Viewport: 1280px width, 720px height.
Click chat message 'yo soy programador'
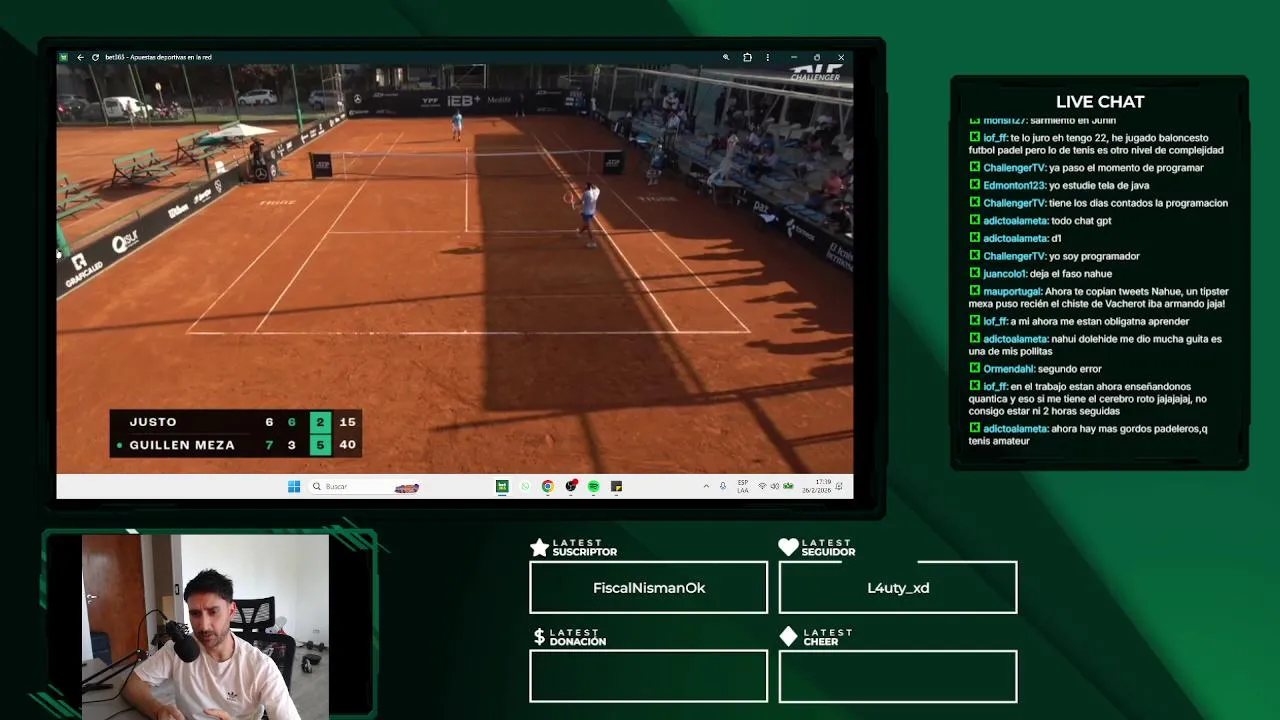coord(1094,256)
